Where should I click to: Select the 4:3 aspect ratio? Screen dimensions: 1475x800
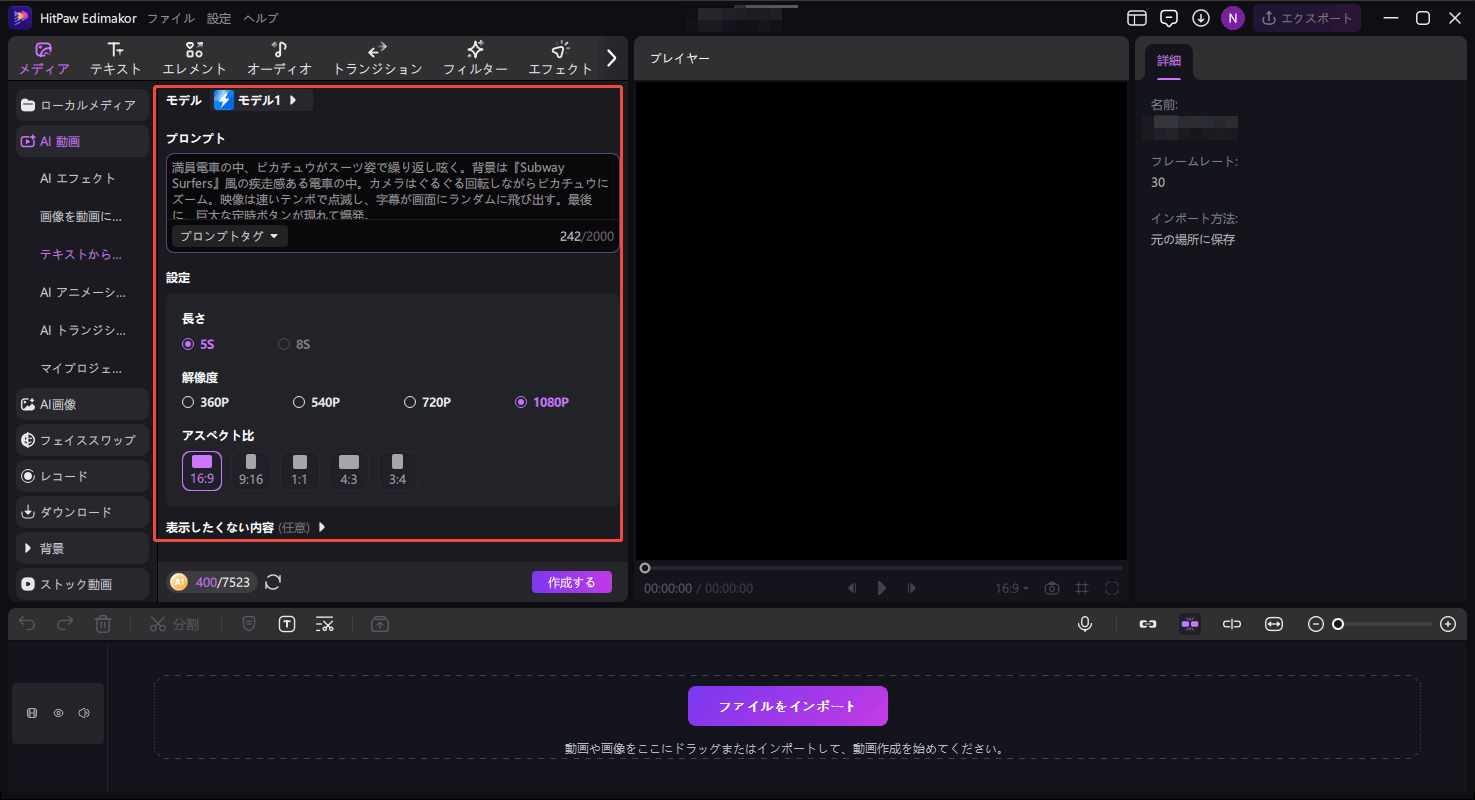tap(349, 470)
